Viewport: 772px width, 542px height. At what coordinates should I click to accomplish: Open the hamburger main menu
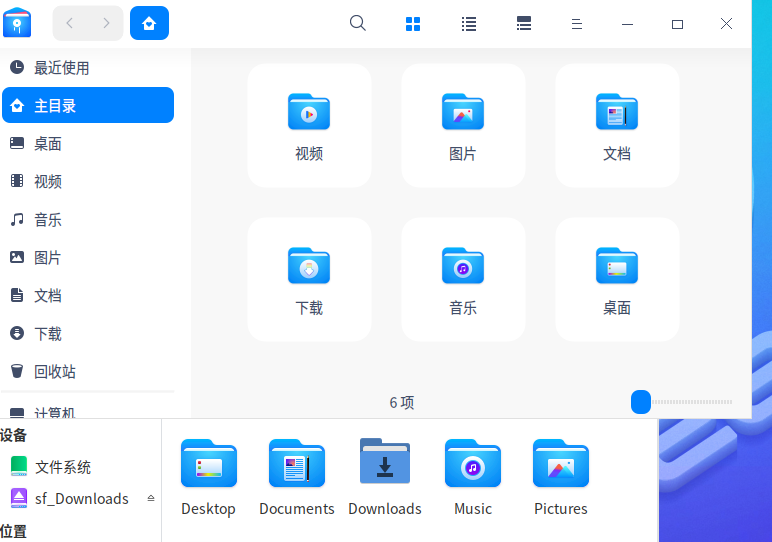tap(576, 24)
